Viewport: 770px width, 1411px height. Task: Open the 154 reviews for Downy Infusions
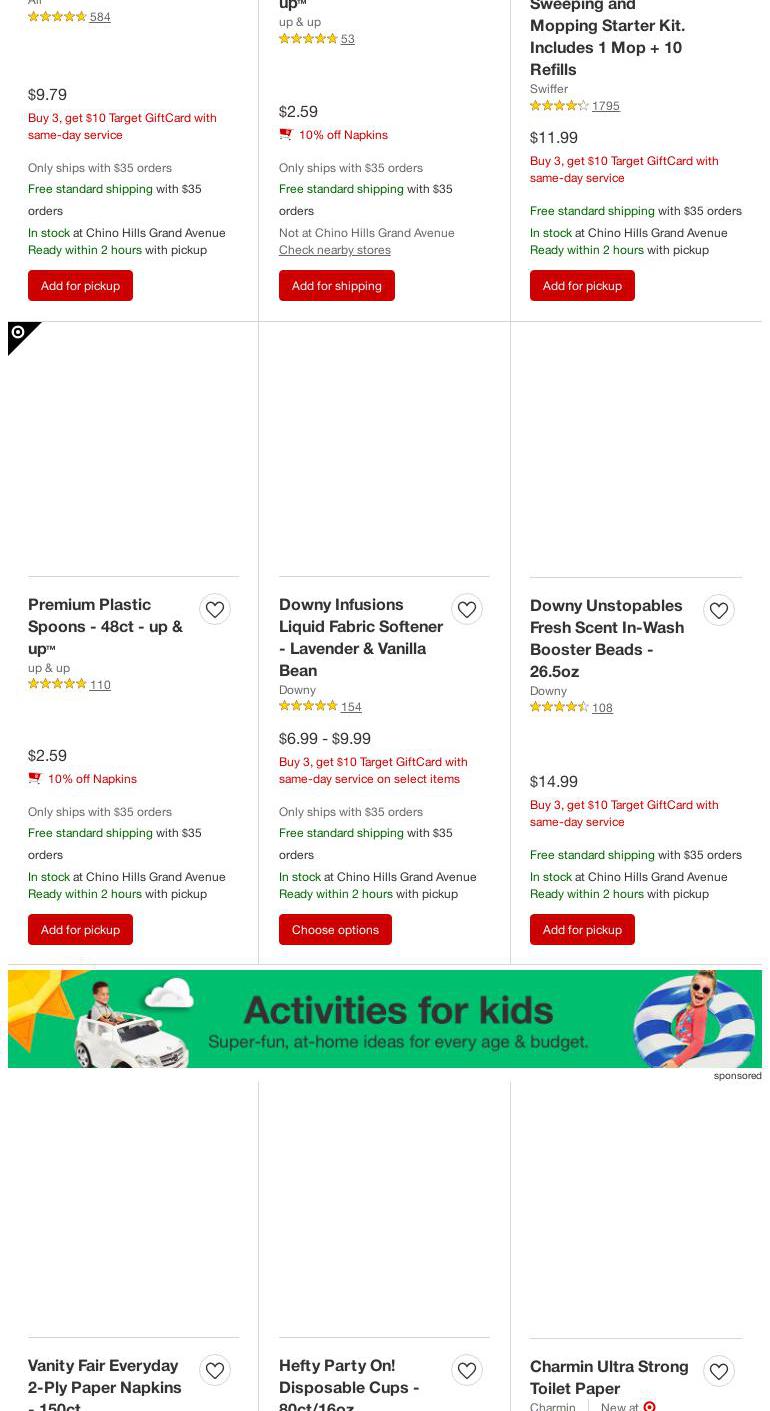tap(351, 707)
